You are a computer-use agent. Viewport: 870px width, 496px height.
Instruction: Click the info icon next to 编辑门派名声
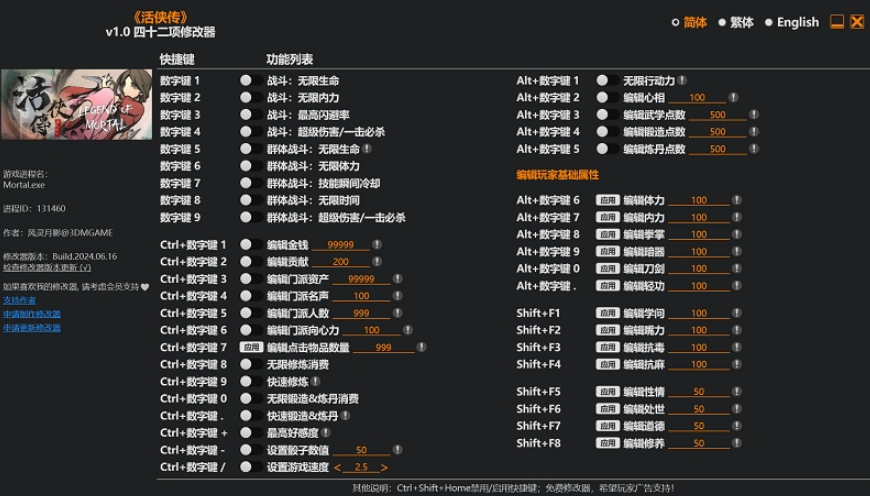click(x=397, y=296)
